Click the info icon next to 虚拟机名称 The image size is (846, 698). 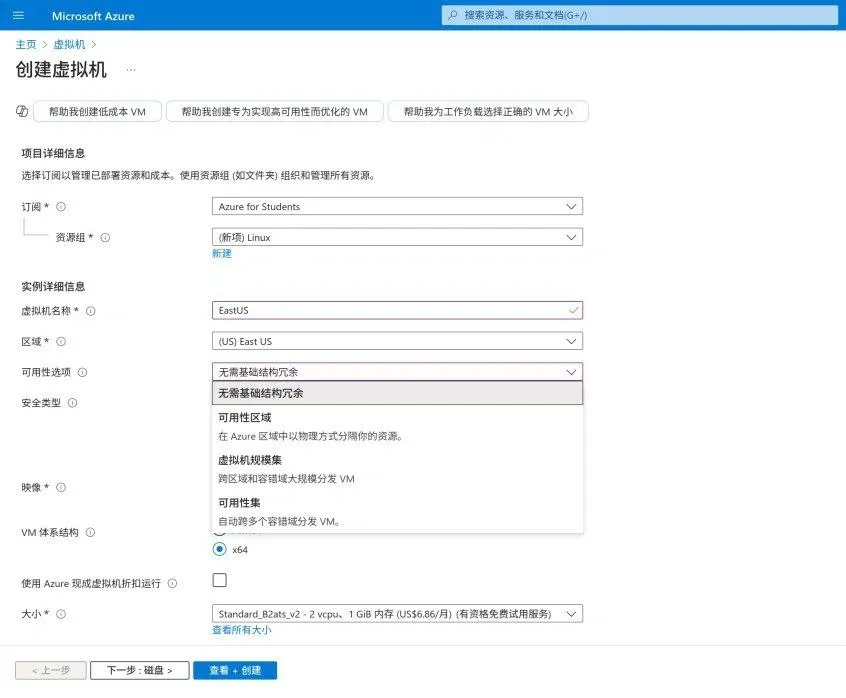(x=90, y=311)
